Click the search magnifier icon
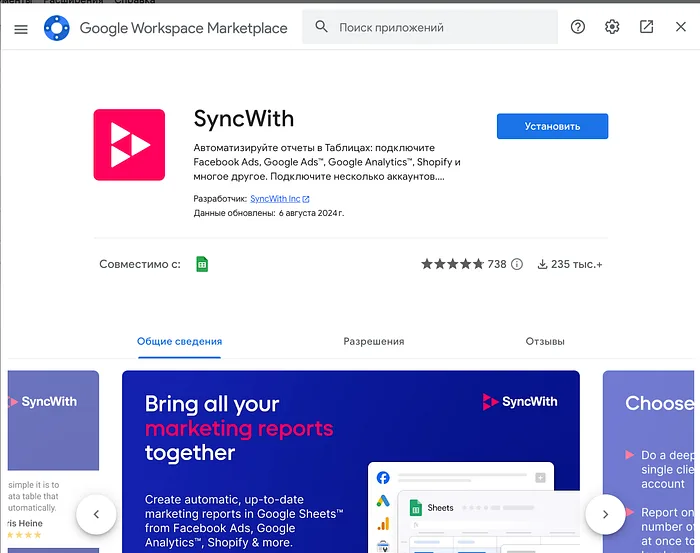Image resolution: width=700 pixels, height=553 pixels. coord(321,27)
